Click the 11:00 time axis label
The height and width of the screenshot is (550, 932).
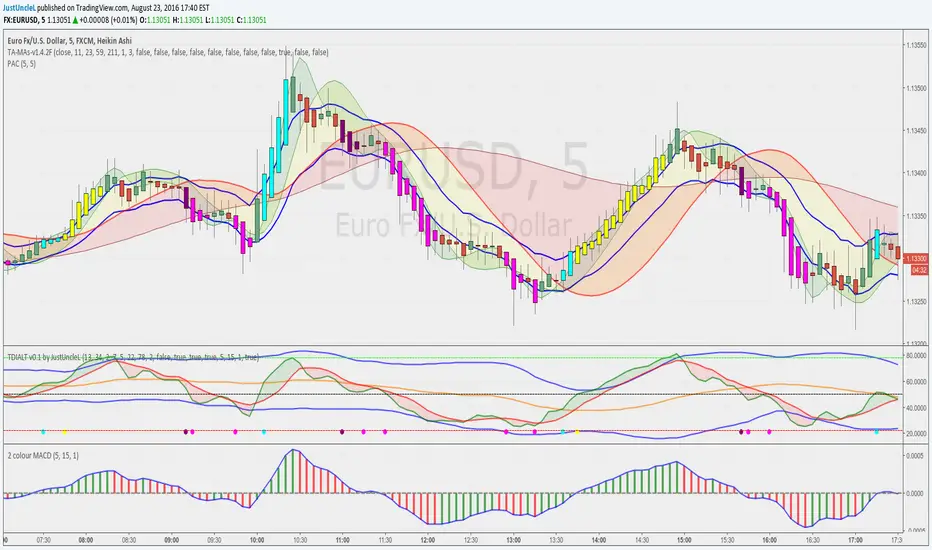(342, 540)
